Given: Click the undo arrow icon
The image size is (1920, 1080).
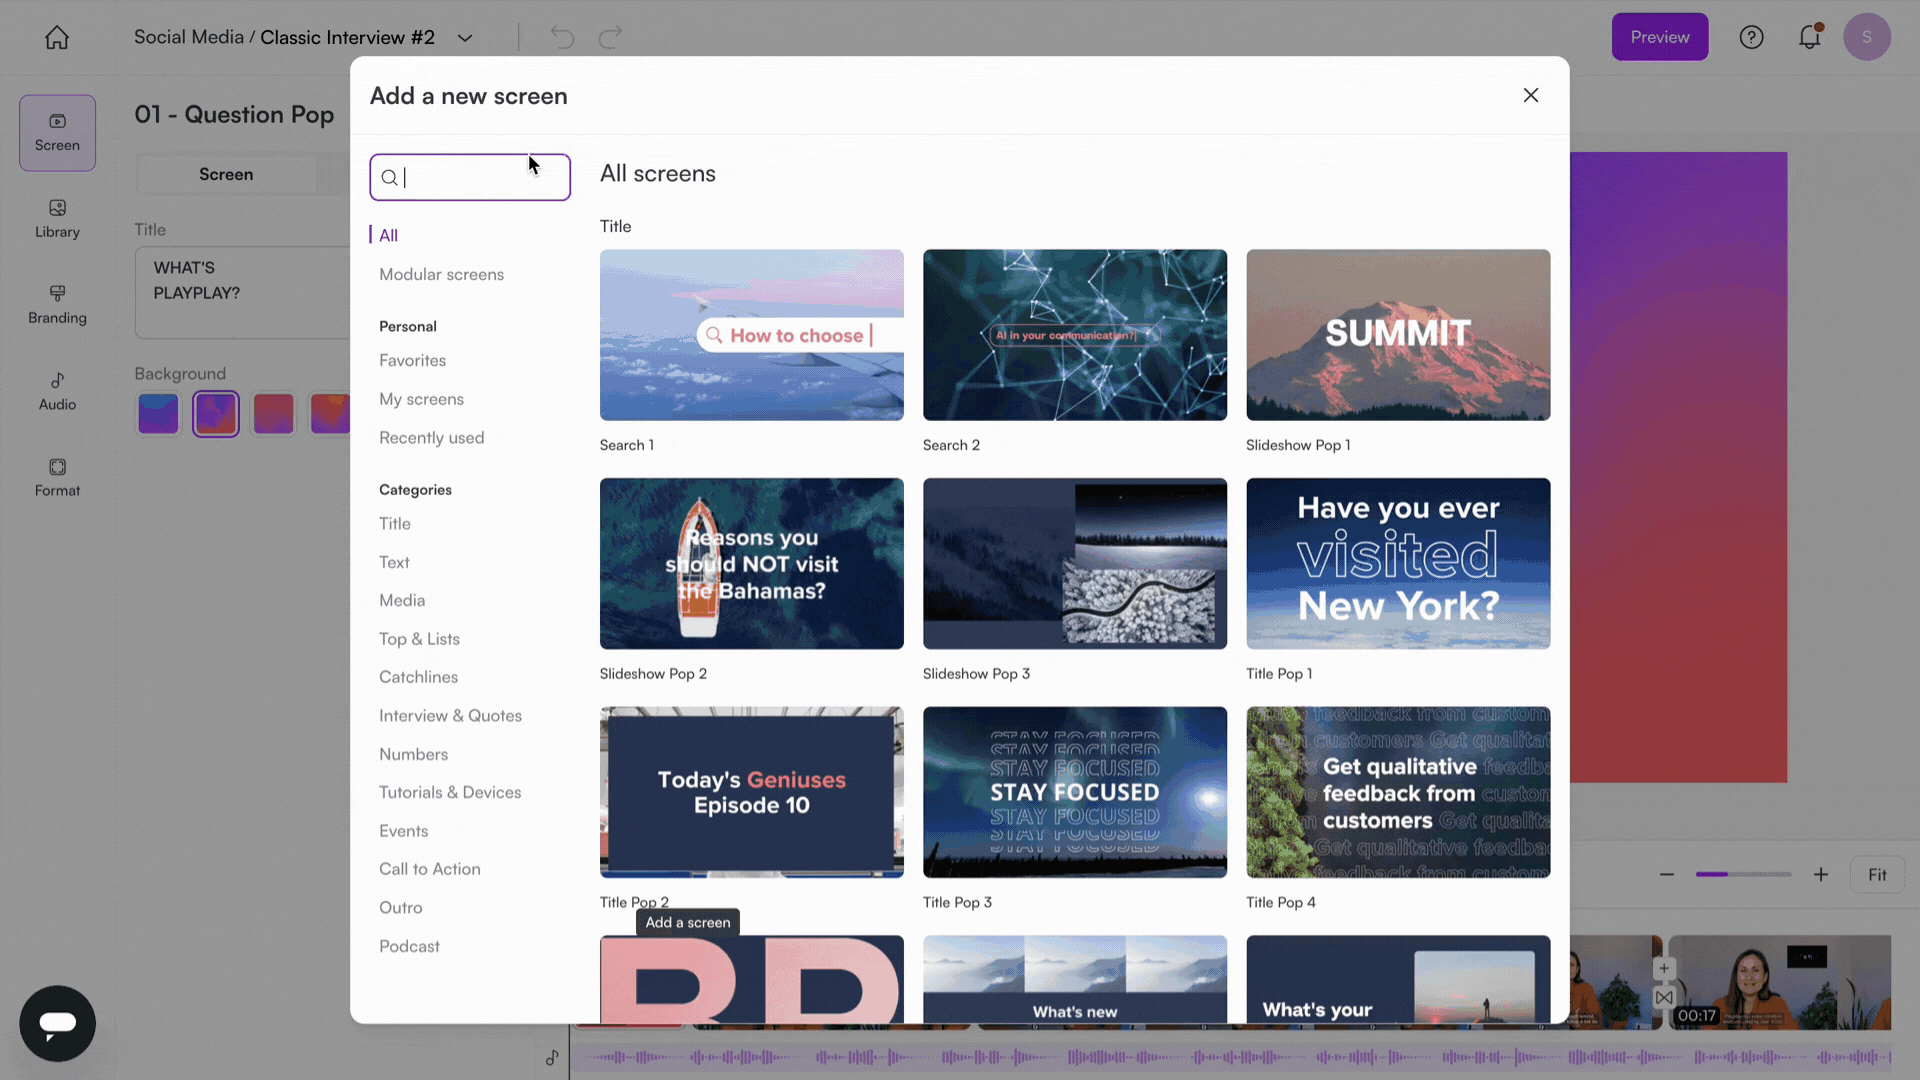Looking at the screenshot, I should coord(562,37).
